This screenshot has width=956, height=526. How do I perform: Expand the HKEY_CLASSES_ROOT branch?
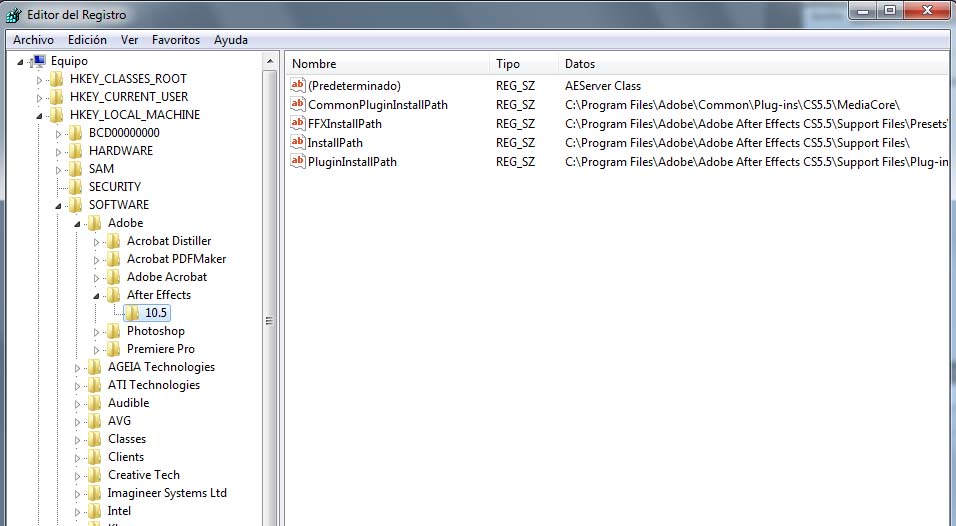tap(40, 80)
